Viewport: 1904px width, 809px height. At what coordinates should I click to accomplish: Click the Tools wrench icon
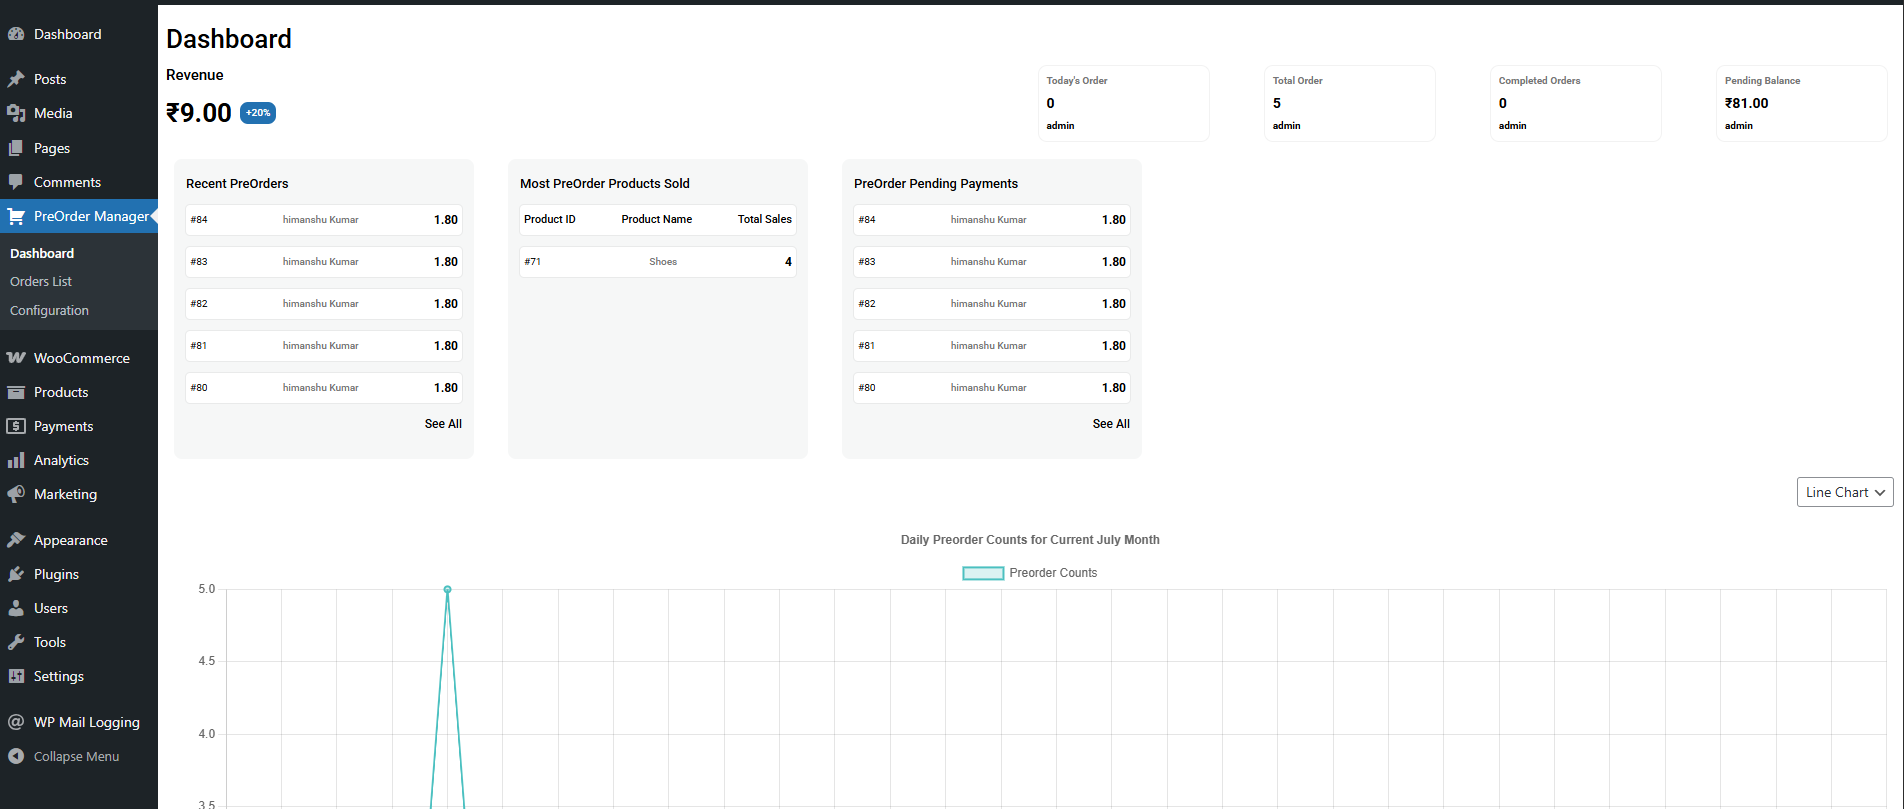(16, 642)
